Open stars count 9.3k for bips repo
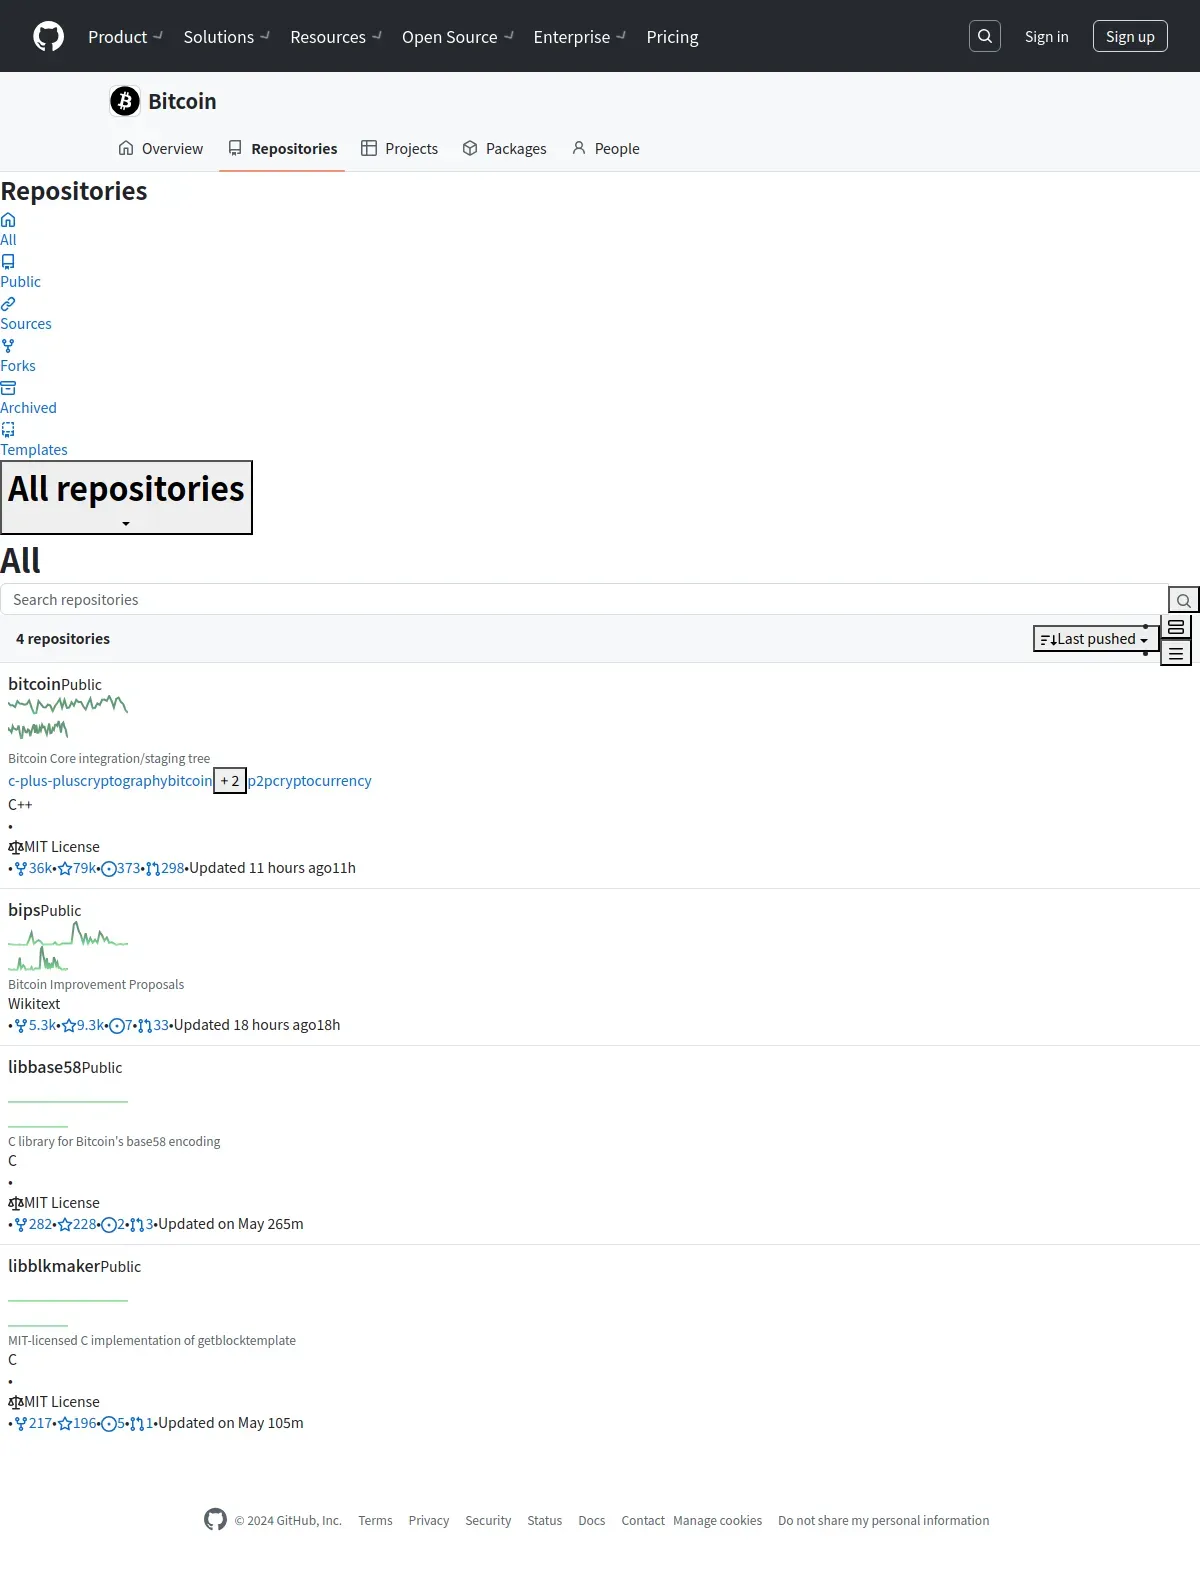The height and width of the screenshot is (1572, 1200). (x=83, y=1025)
